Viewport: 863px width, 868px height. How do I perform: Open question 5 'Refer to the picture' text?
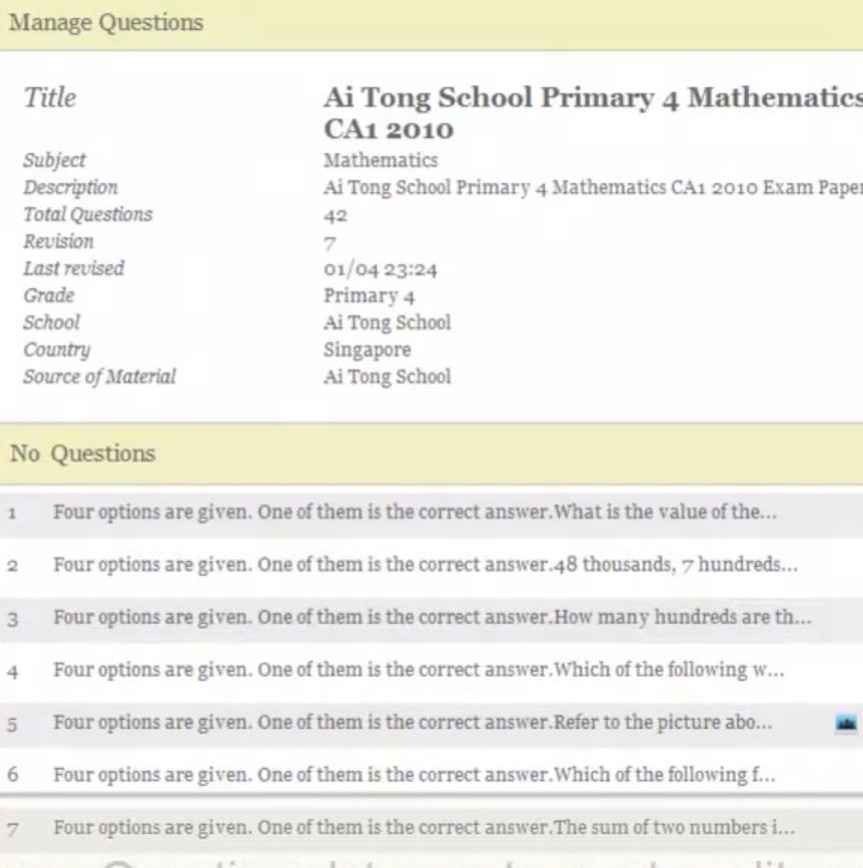click(412, 722)
